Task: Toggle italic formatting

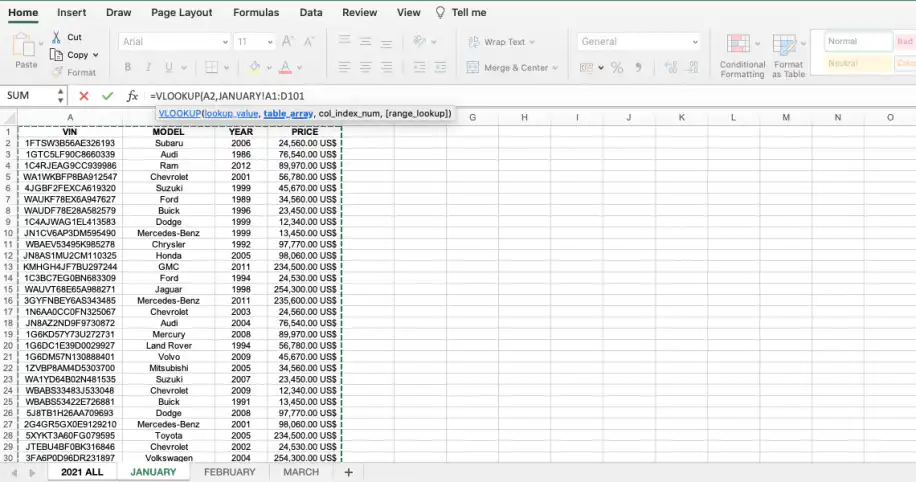Action: coord(148,67)
